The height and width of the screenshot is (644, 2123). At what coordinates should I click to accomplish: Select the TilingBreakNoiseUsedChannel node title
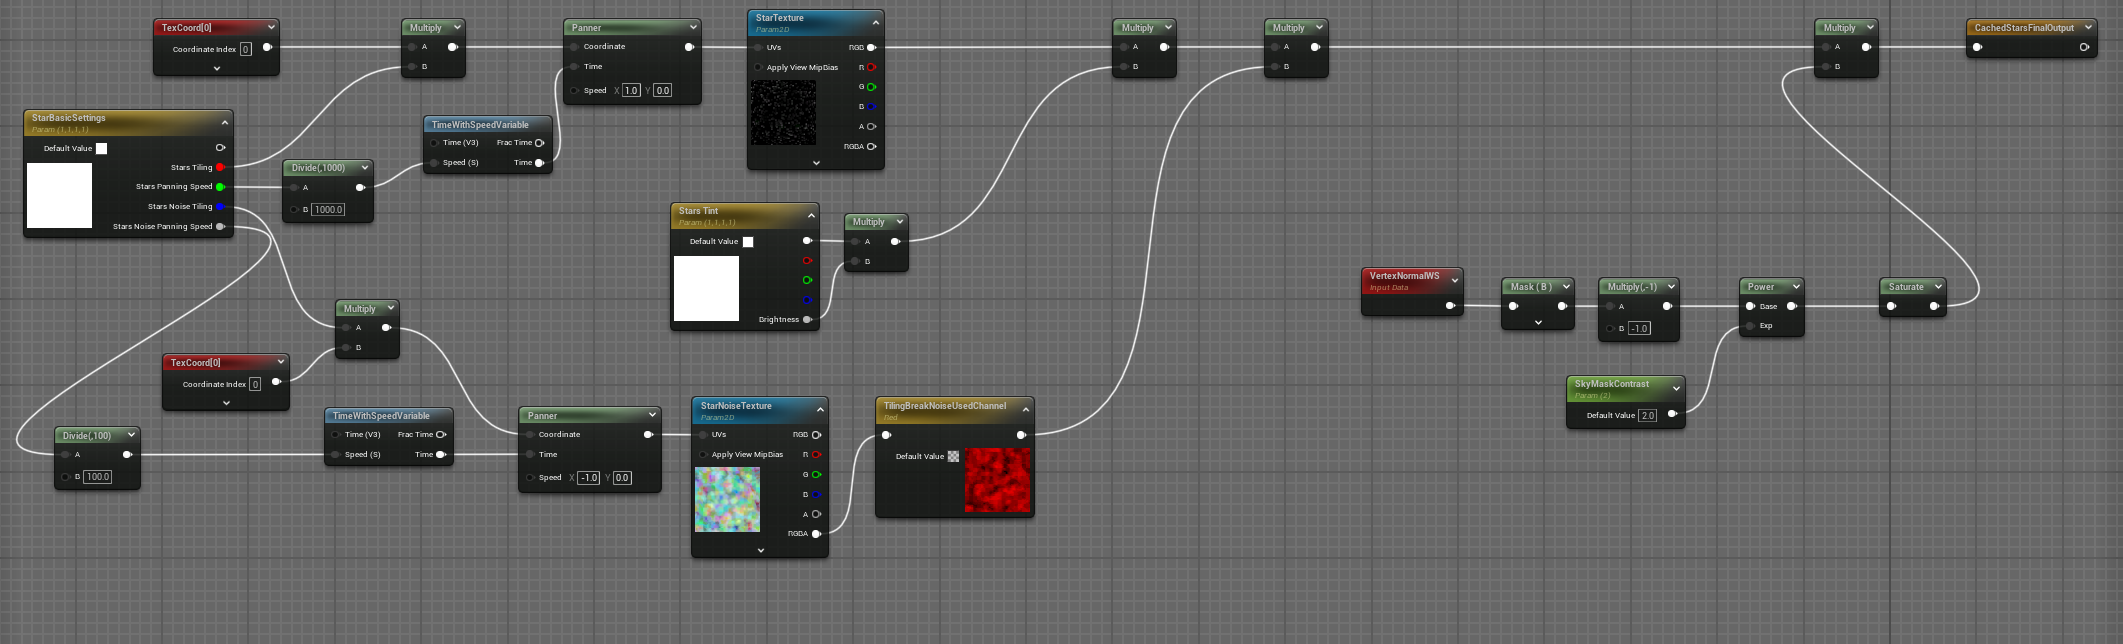pyautogui.click(x=944, y=406)
